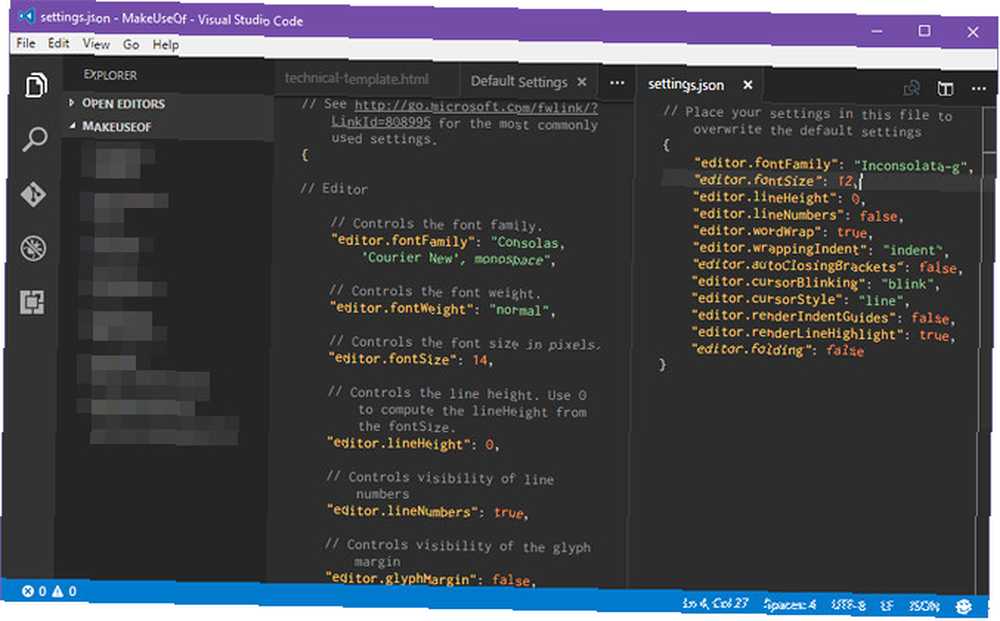Open the File menu
Screen dimensions: 1000x621
[x=26, y=43]
